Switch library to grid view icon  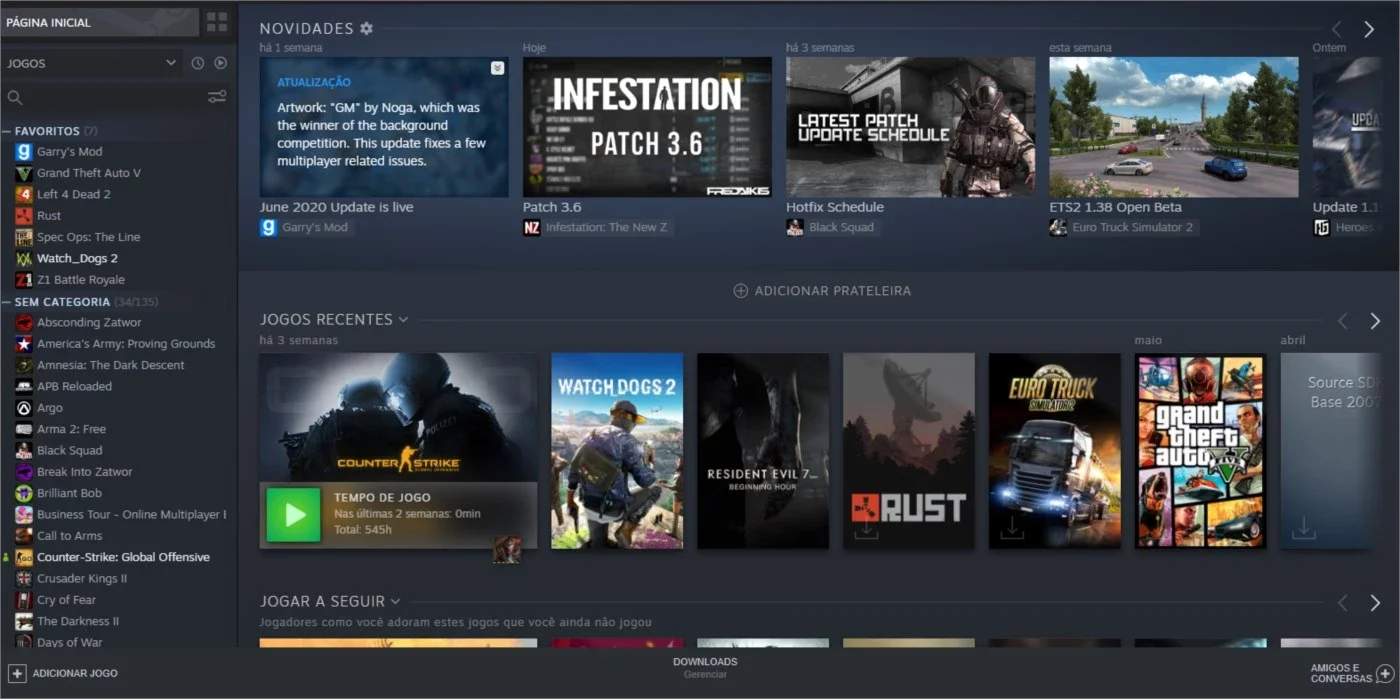tap(216, 21)
